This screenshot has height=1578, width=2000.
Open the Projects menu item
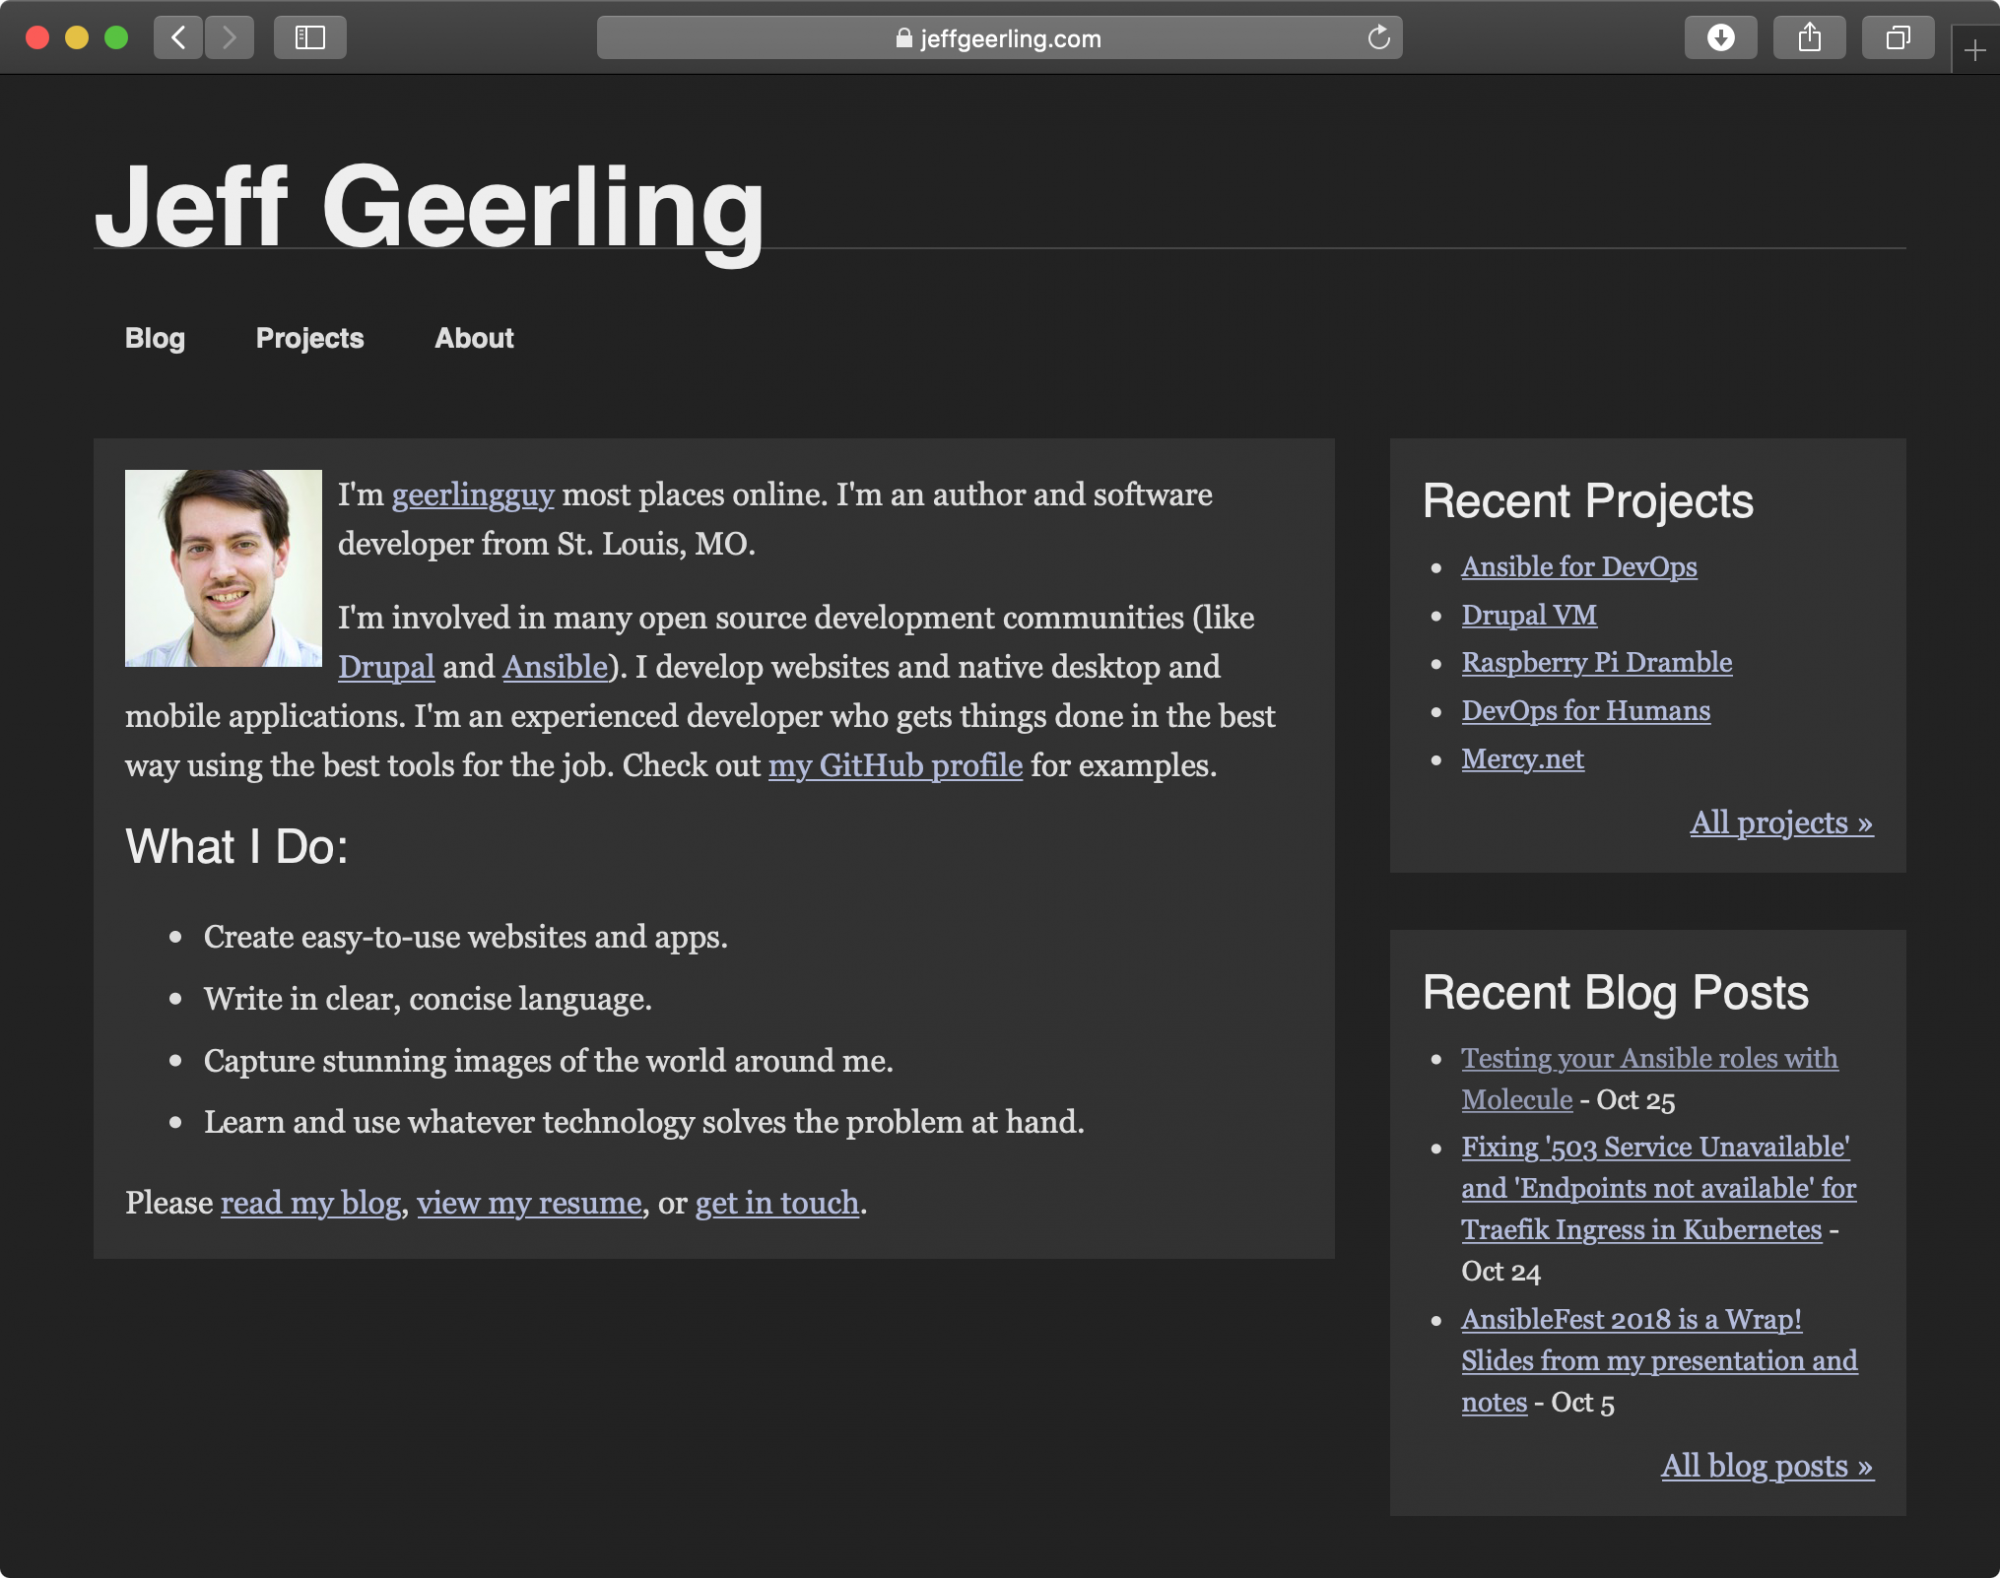click(310, 338)
